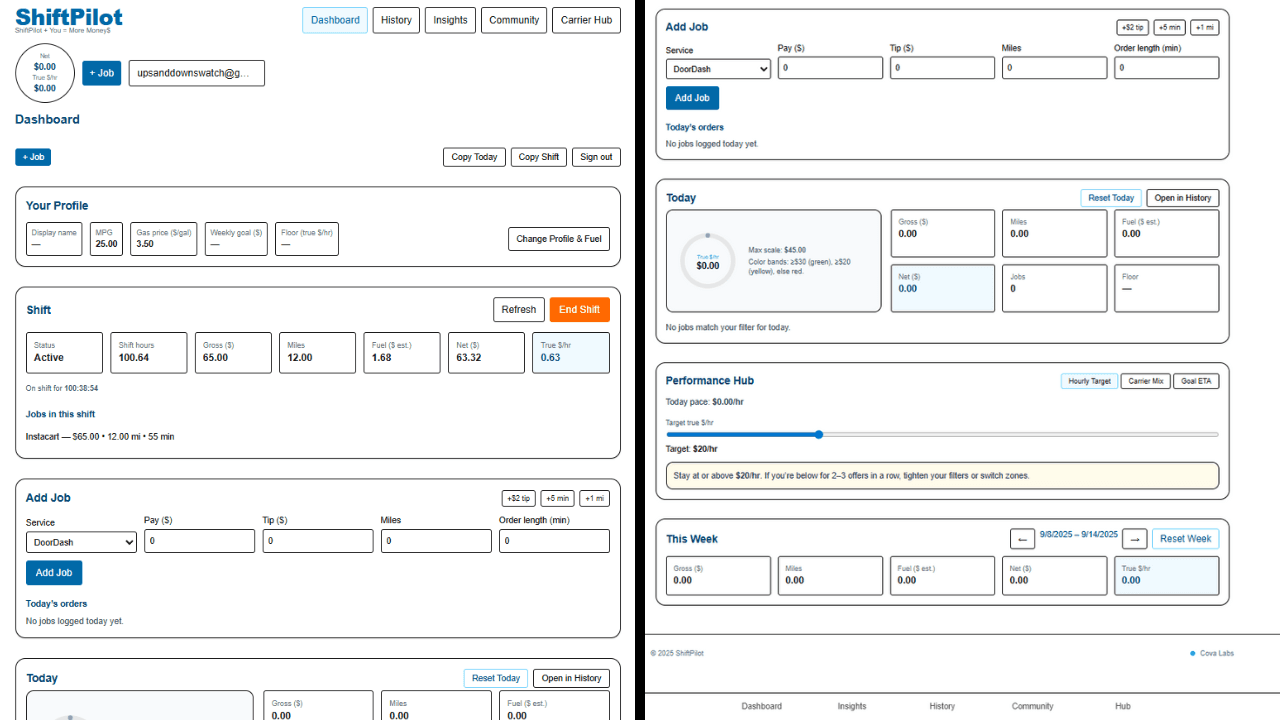Click Open in History in the left pane
The width and height of the screenshot is (1280, 720).
[x=571, y=678]
